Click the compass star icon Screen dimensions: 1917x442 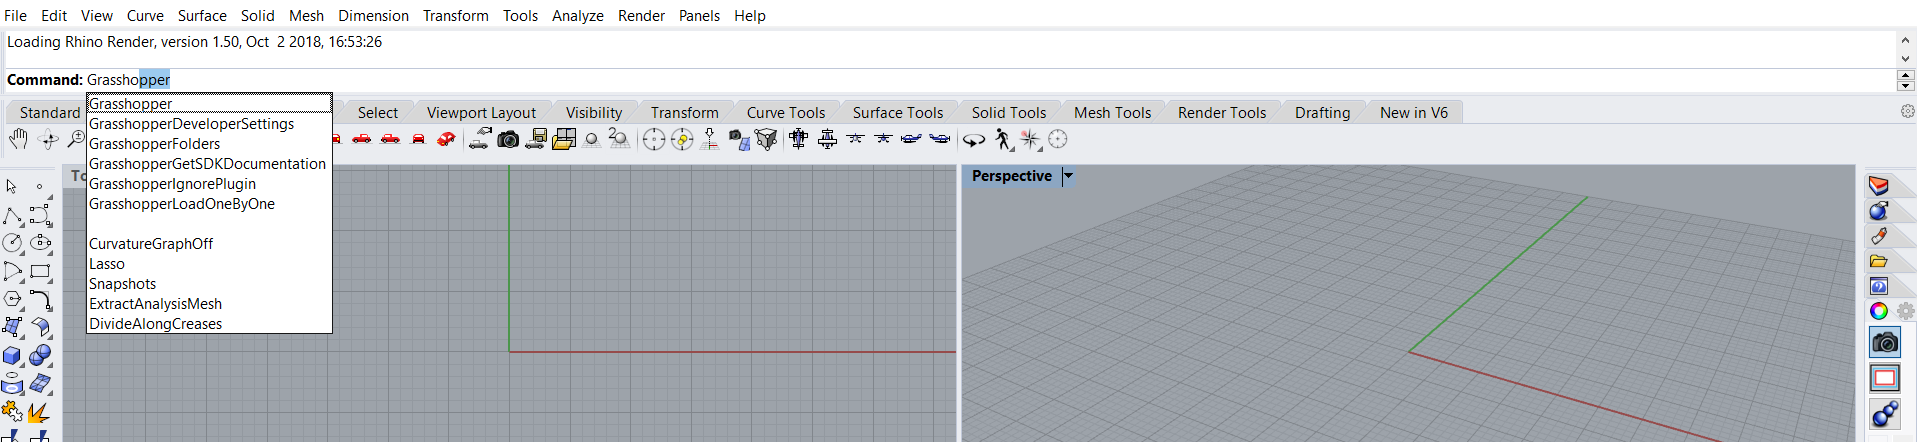(x=1030, y=140)
